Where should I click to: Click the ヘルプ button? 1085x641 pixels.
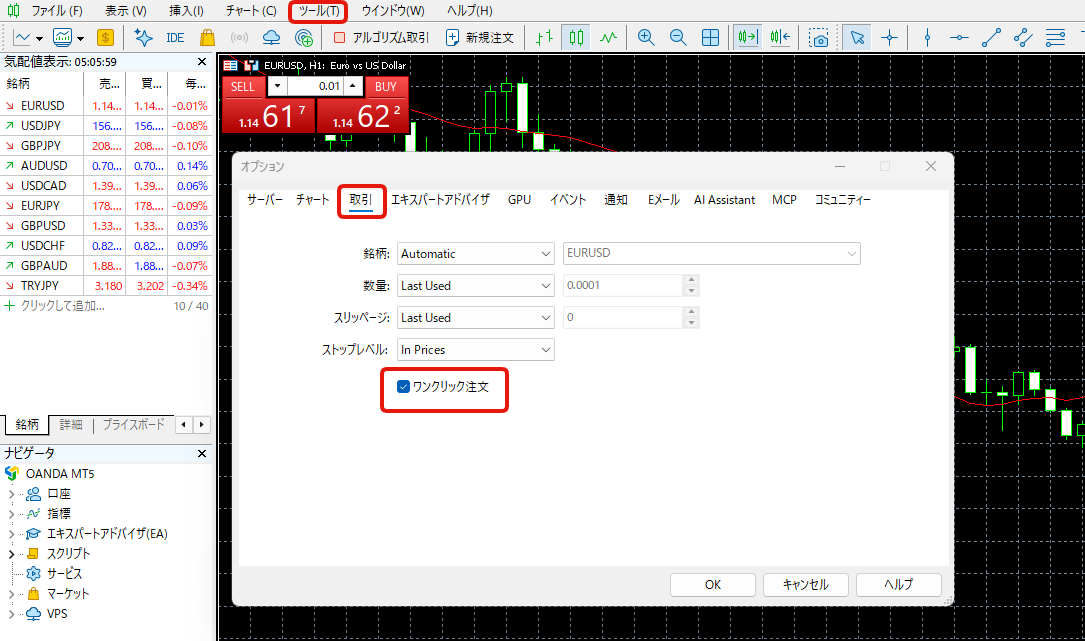click(x=898, y=585)
